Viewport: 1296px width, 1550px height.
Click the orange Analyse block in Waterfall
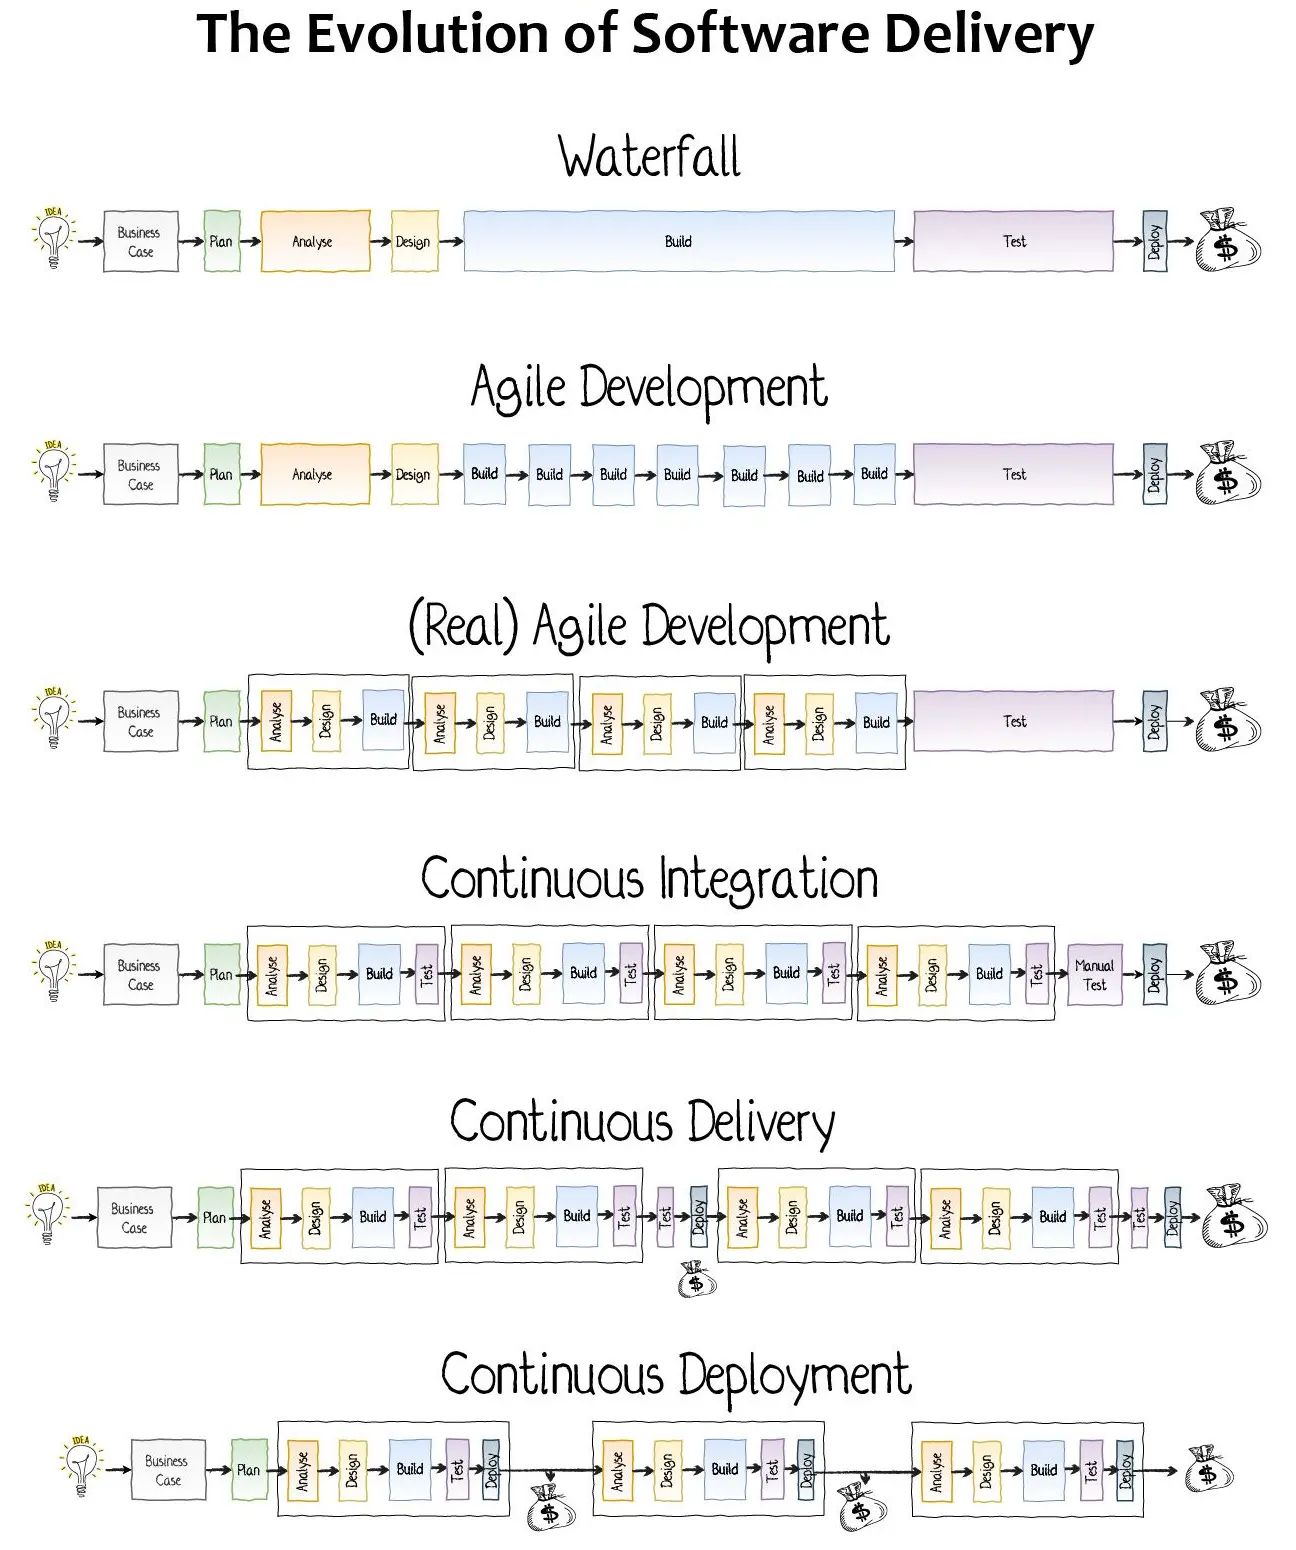315,241
